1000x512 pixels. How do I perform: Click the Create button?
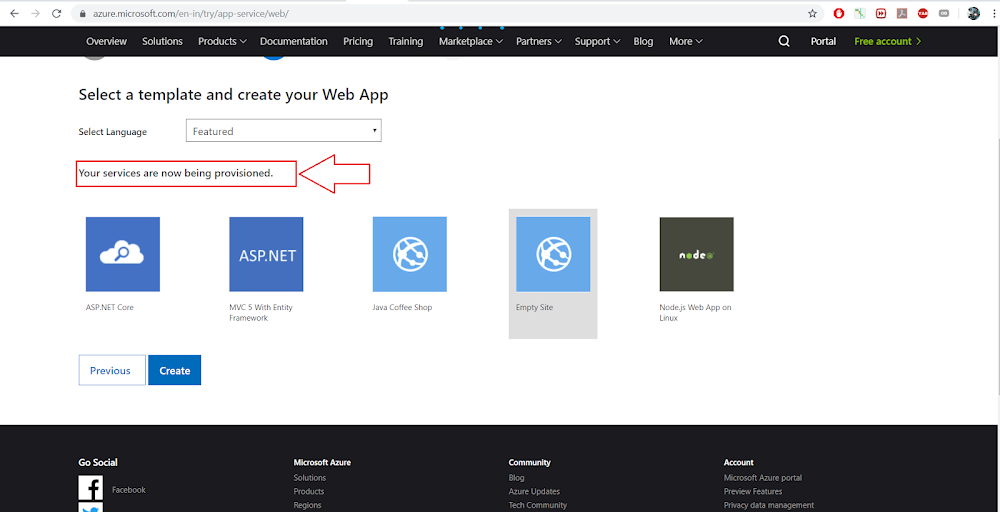point(175,370)
